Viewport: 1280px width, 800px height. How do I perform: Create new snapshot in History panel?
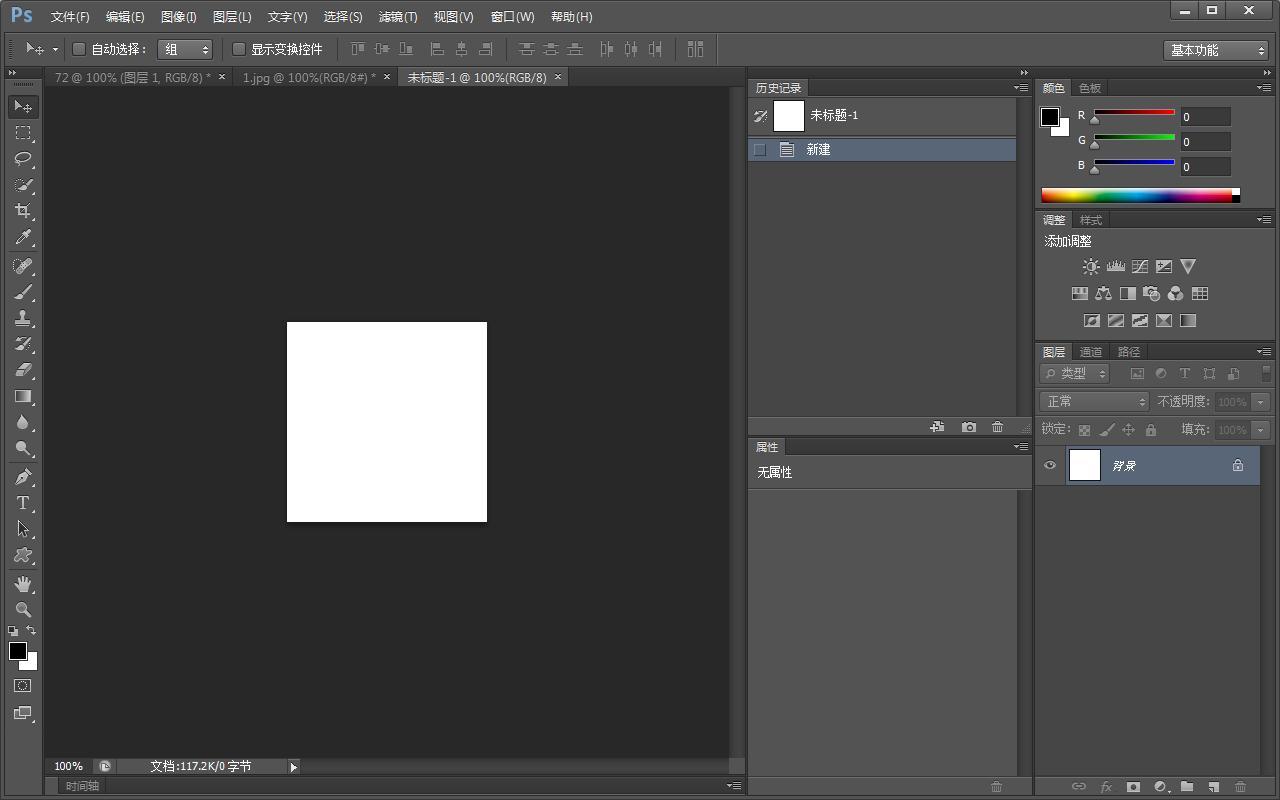(x=968, y=427)
